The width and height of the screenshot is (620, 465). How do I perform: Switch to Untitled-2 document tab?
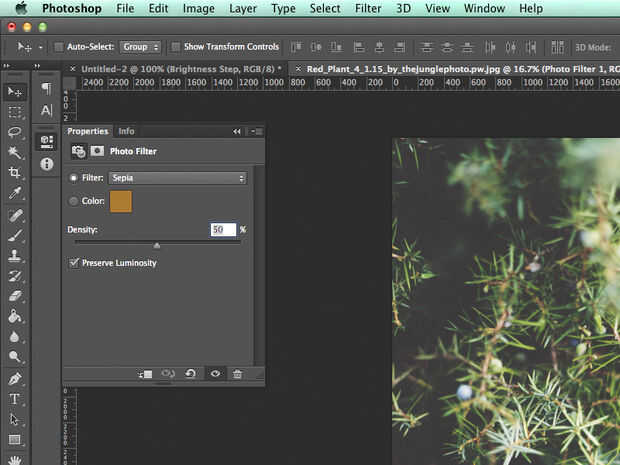181,69
